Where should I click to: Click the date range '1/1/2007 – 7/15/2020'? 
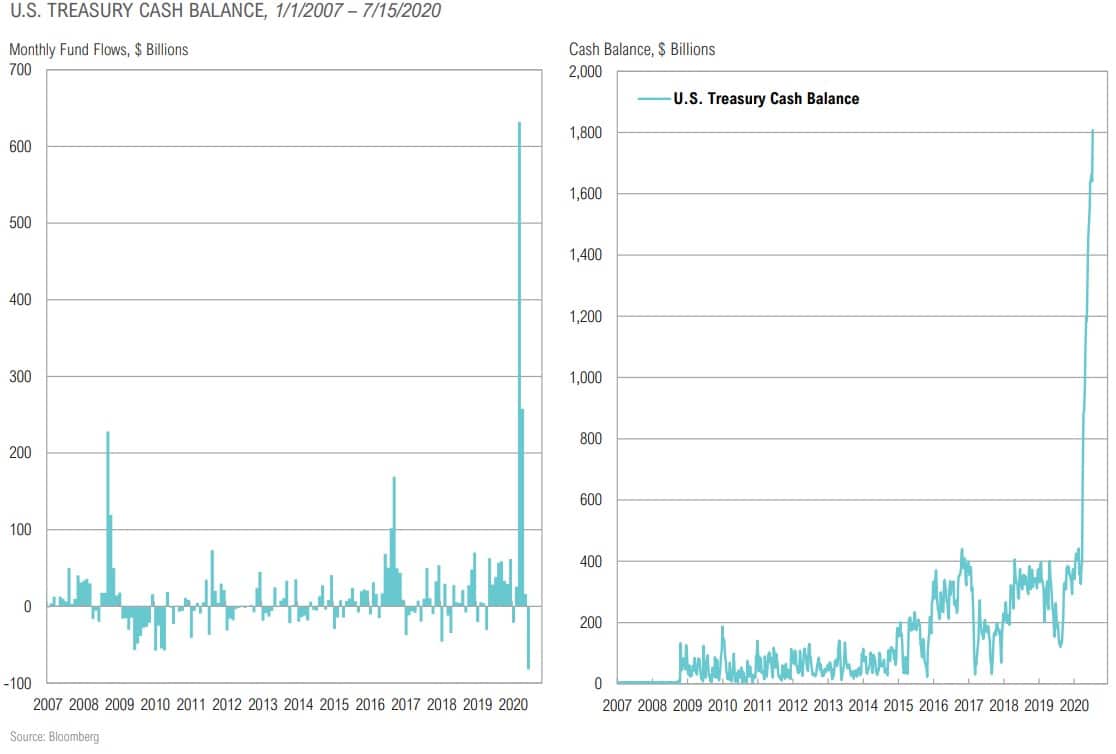(x=358, y=11)
